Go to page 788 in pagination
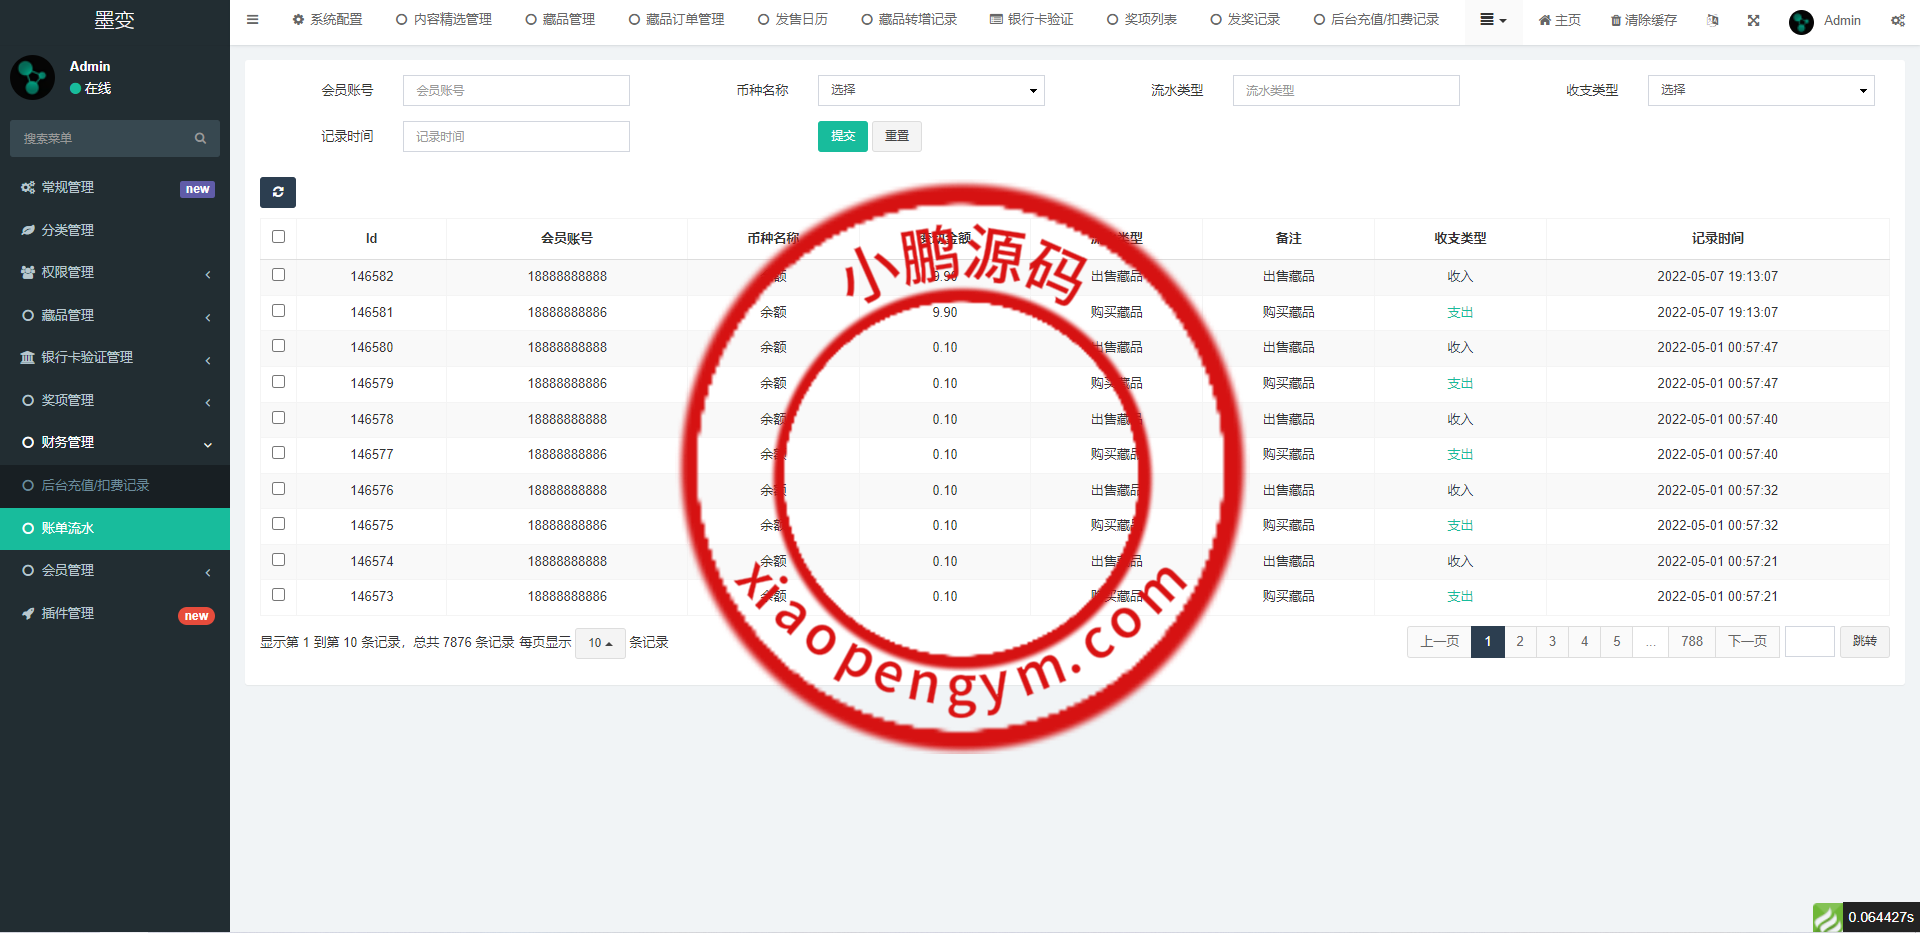Viewport: 1920px width, 933px height. [1691, 642]
